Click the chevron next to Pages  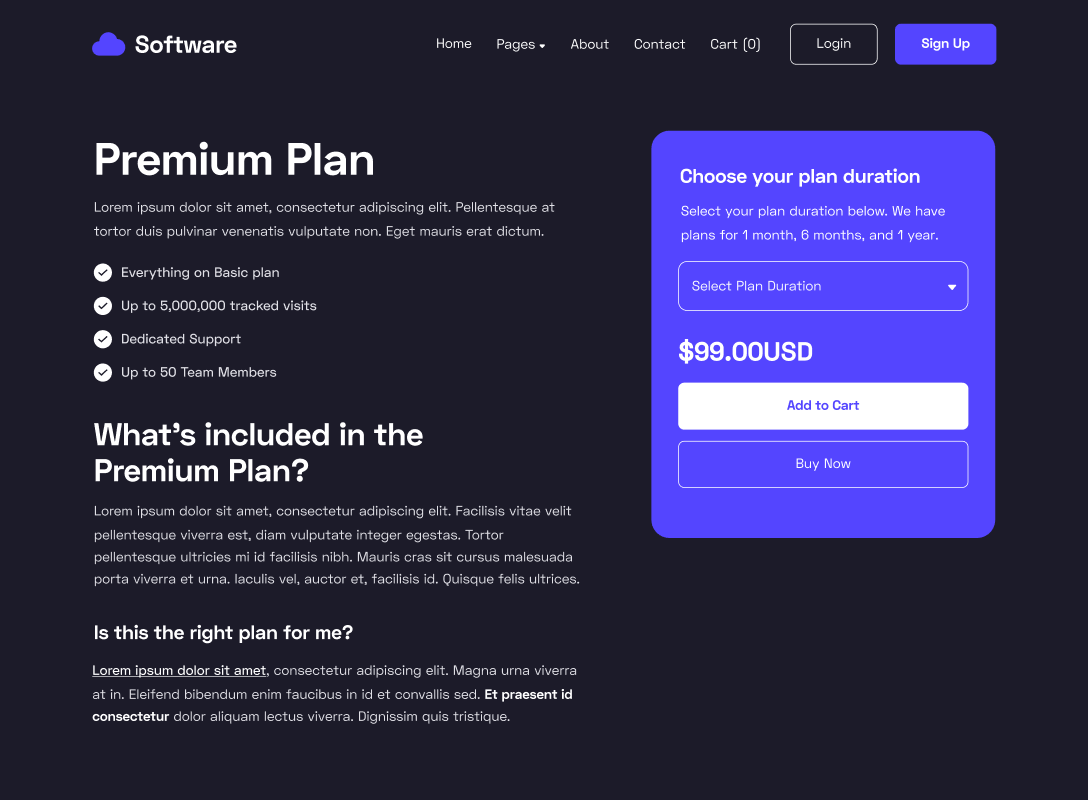543,45
